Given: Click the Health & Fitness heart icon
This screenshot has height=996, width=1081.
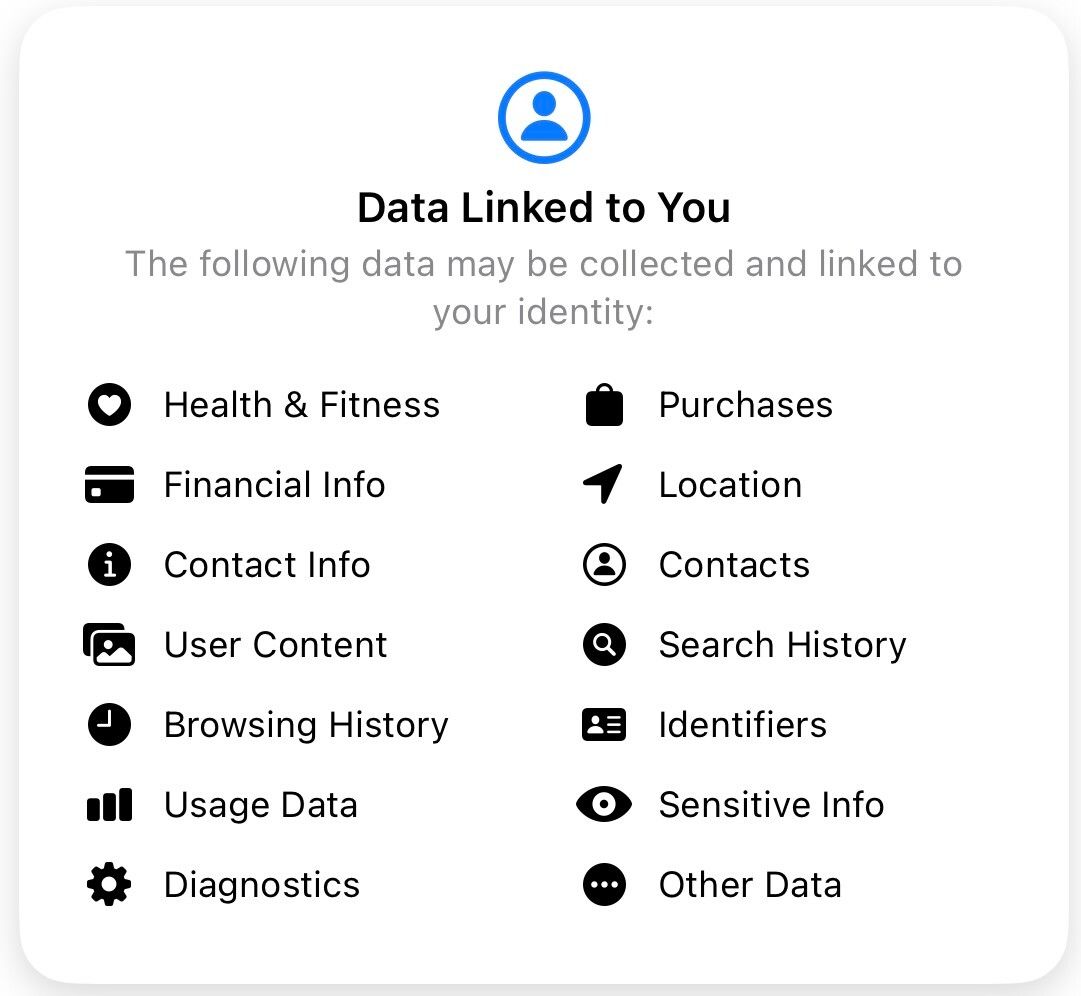Looking at the screenshot, I should [109, 405].
